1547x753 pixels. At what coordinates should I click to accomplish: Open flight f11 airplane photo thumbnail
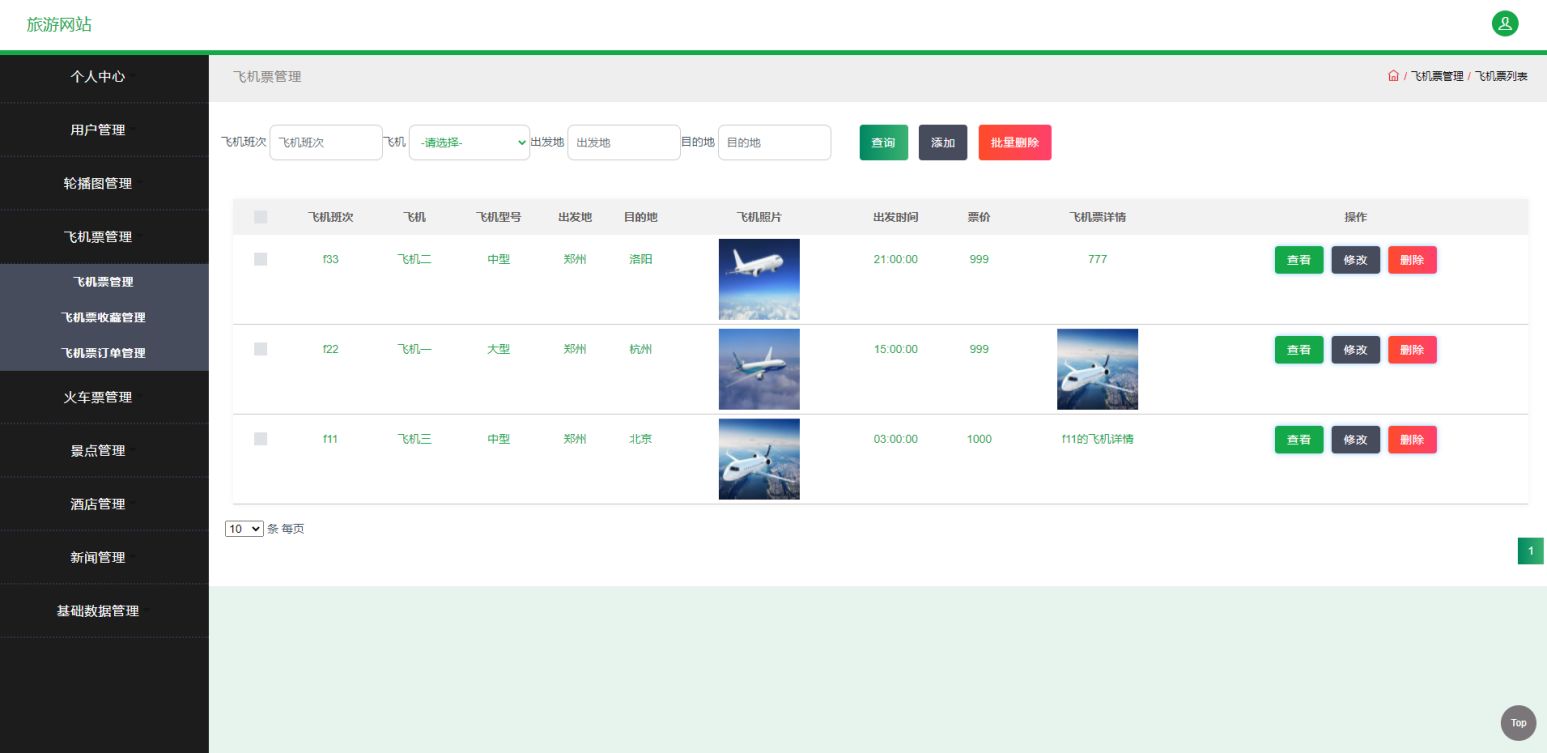point(759,459)
